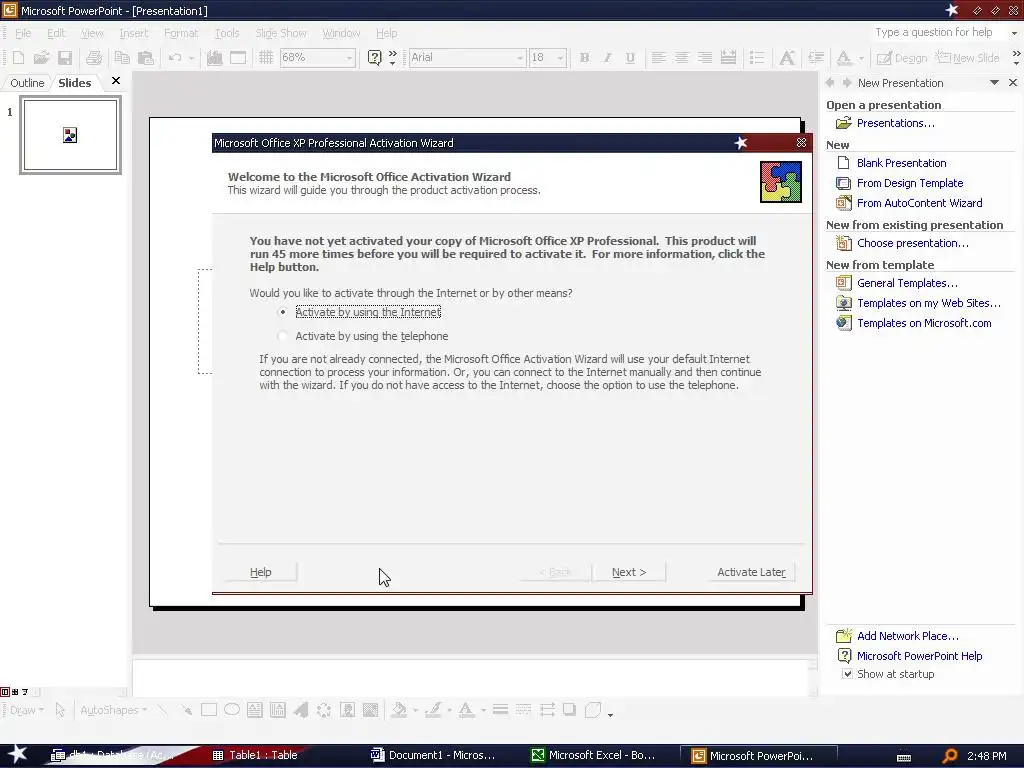Click the Open folder toolbar icon
Viewport: 1024px width, 768px height.
pyautogui.click(x=41, y=57)
